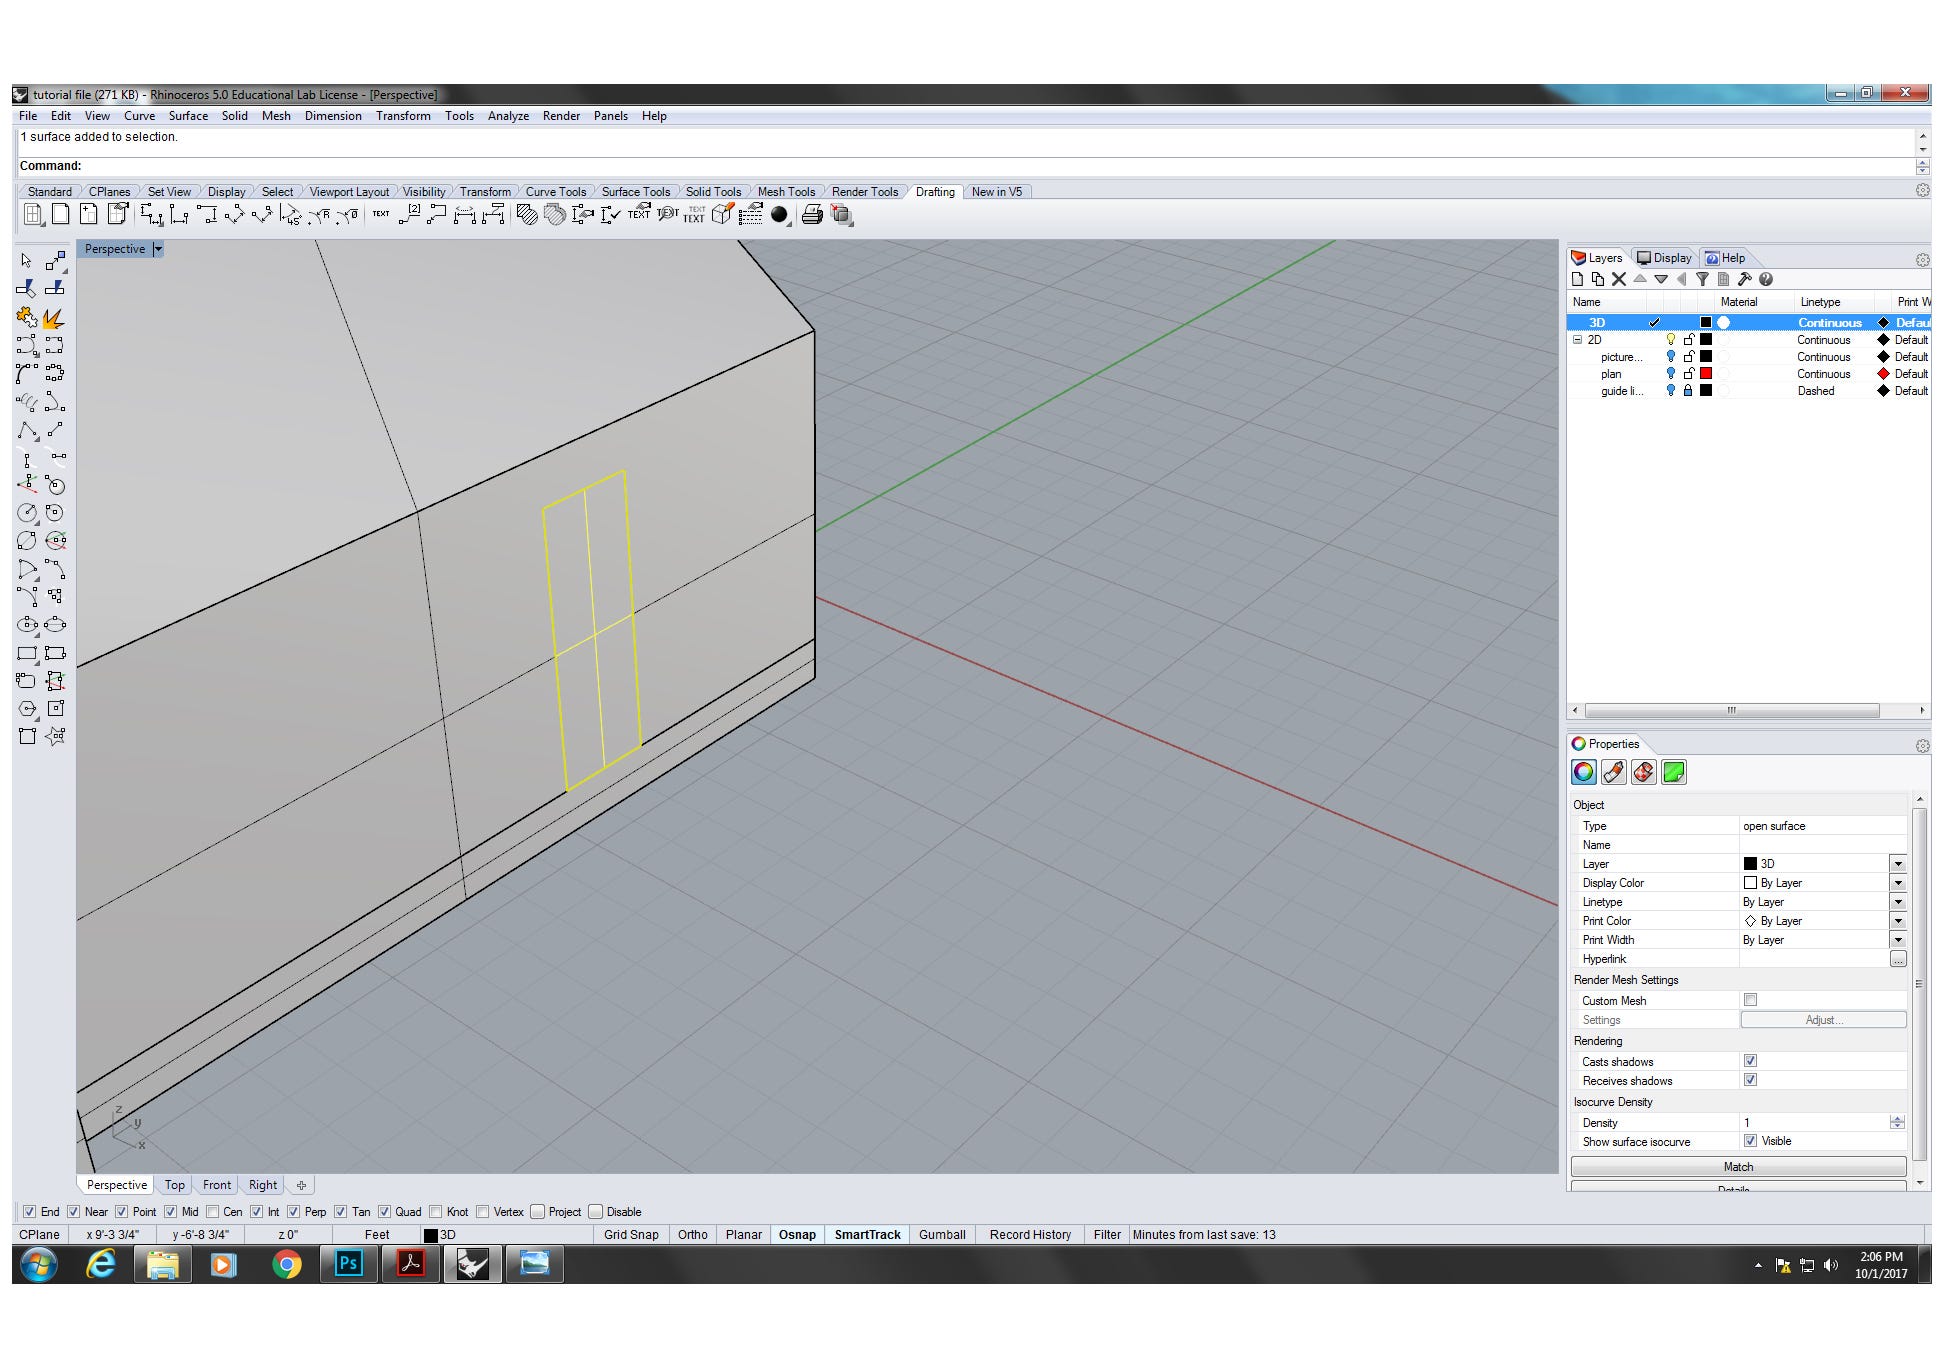Enable the Cen object snap
Viewport: 1944px width, 1368px height.
(213, 1212)
